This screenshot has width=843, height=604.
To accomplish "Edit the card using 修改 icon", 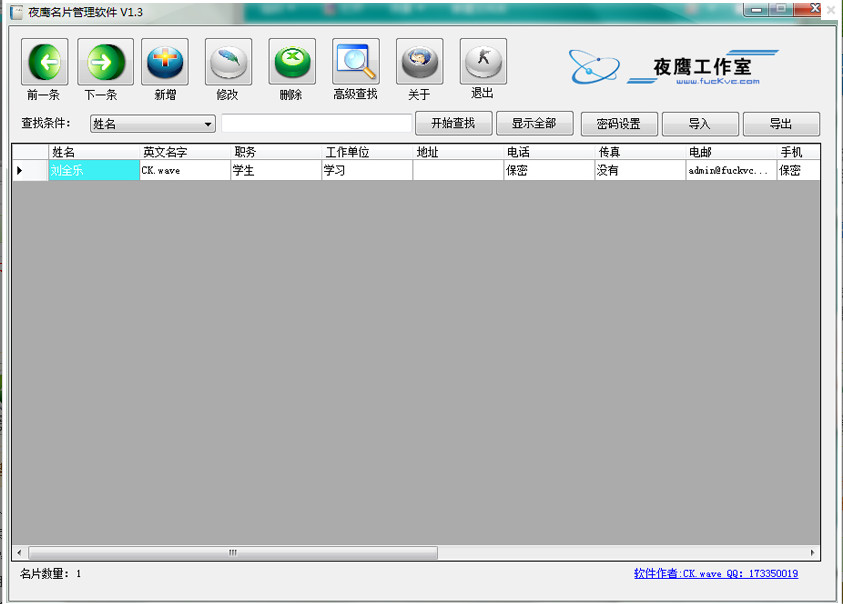I will click(x=228, y=62).
